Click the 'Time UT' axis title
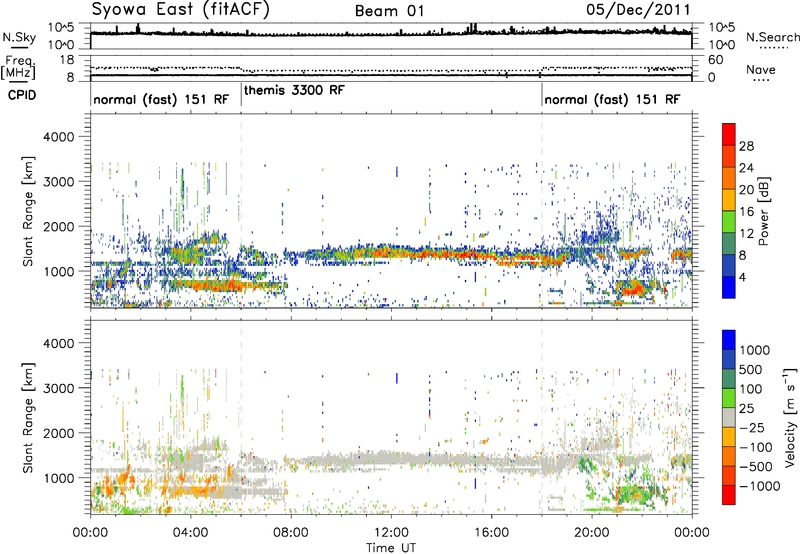 [391, 547]
